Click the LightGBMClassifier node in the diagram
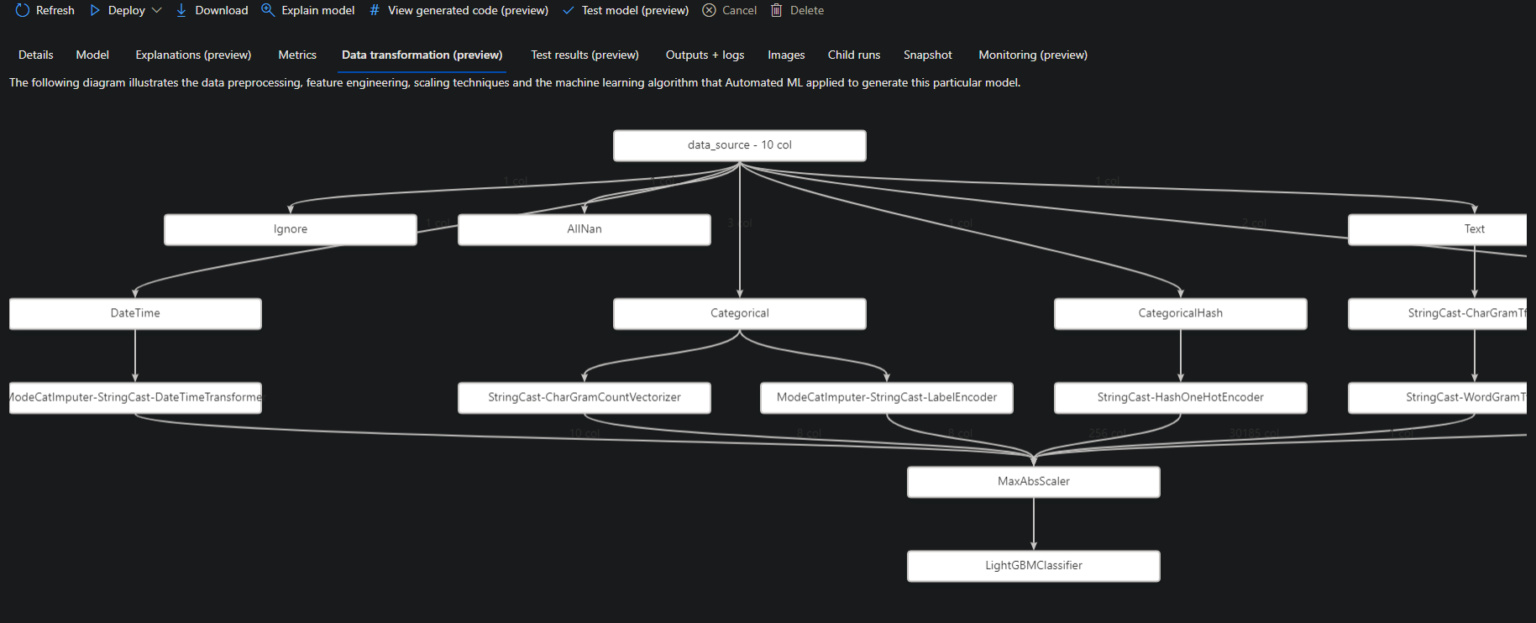Screen dimensions: 1536x623 coord(1033,565)
